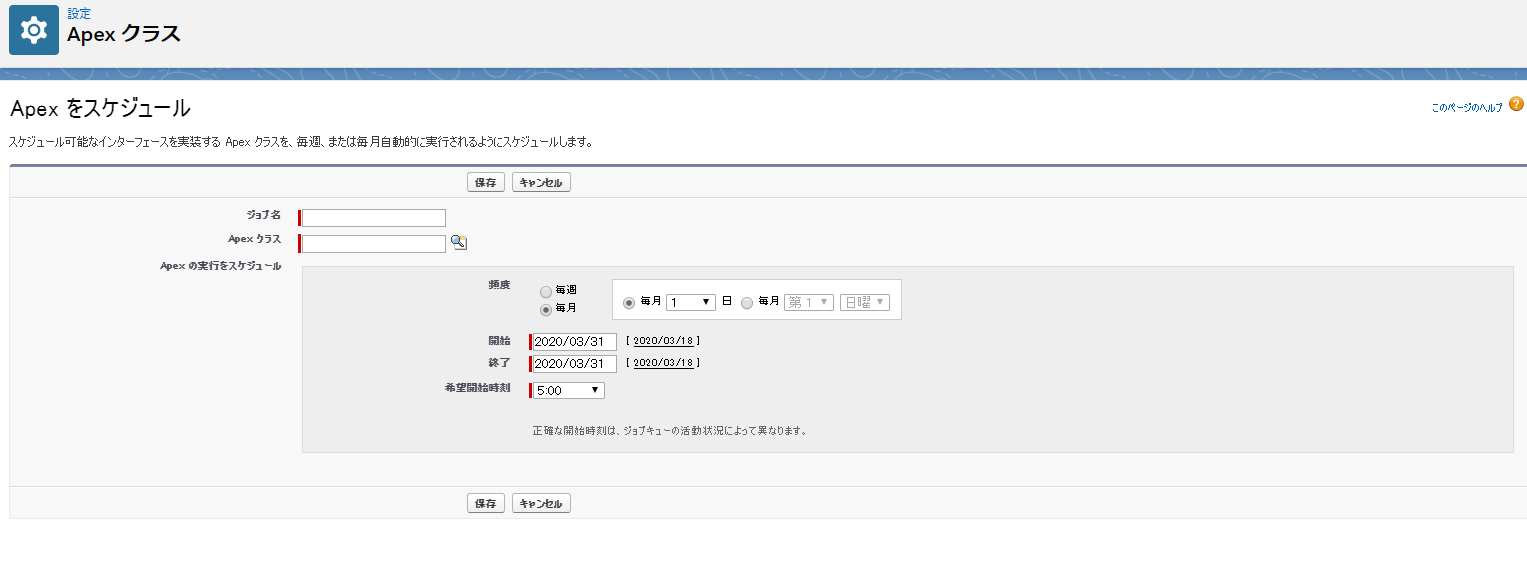Open the 希望開始時刻 5:00 dropdown
Viewport: 1527px width, 582px height.
click(x=569, y=390)
